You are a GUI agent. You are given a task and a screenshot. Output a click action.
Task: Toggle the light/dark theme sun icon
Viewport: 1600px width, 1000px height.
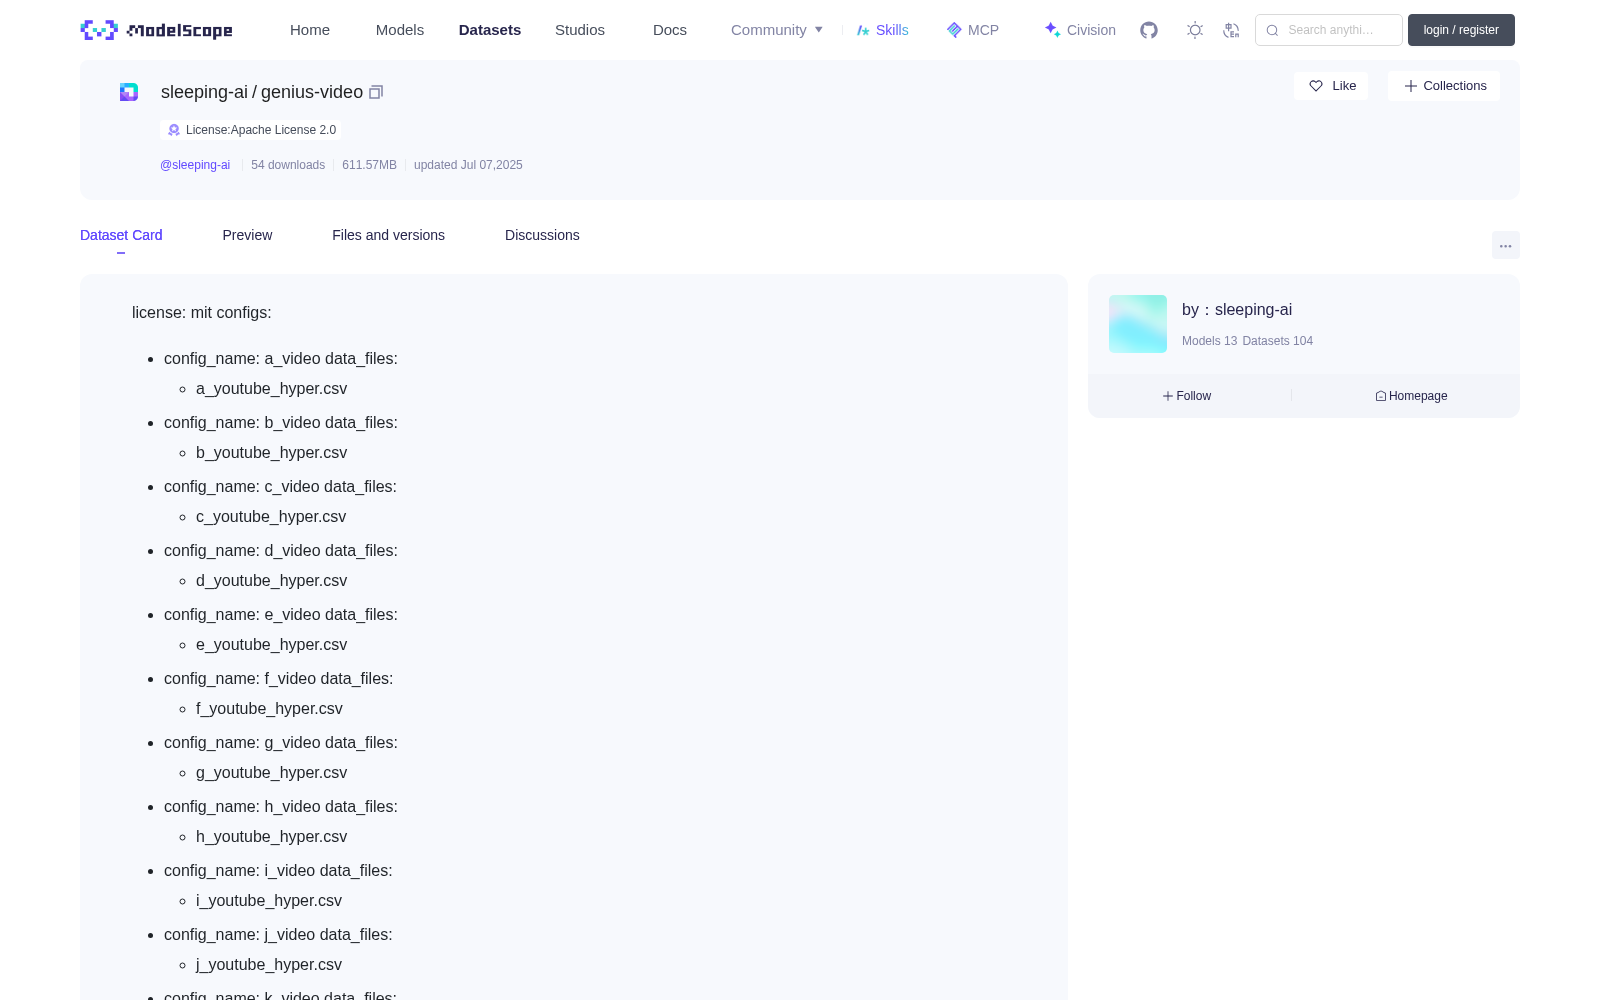[1195, 30]
